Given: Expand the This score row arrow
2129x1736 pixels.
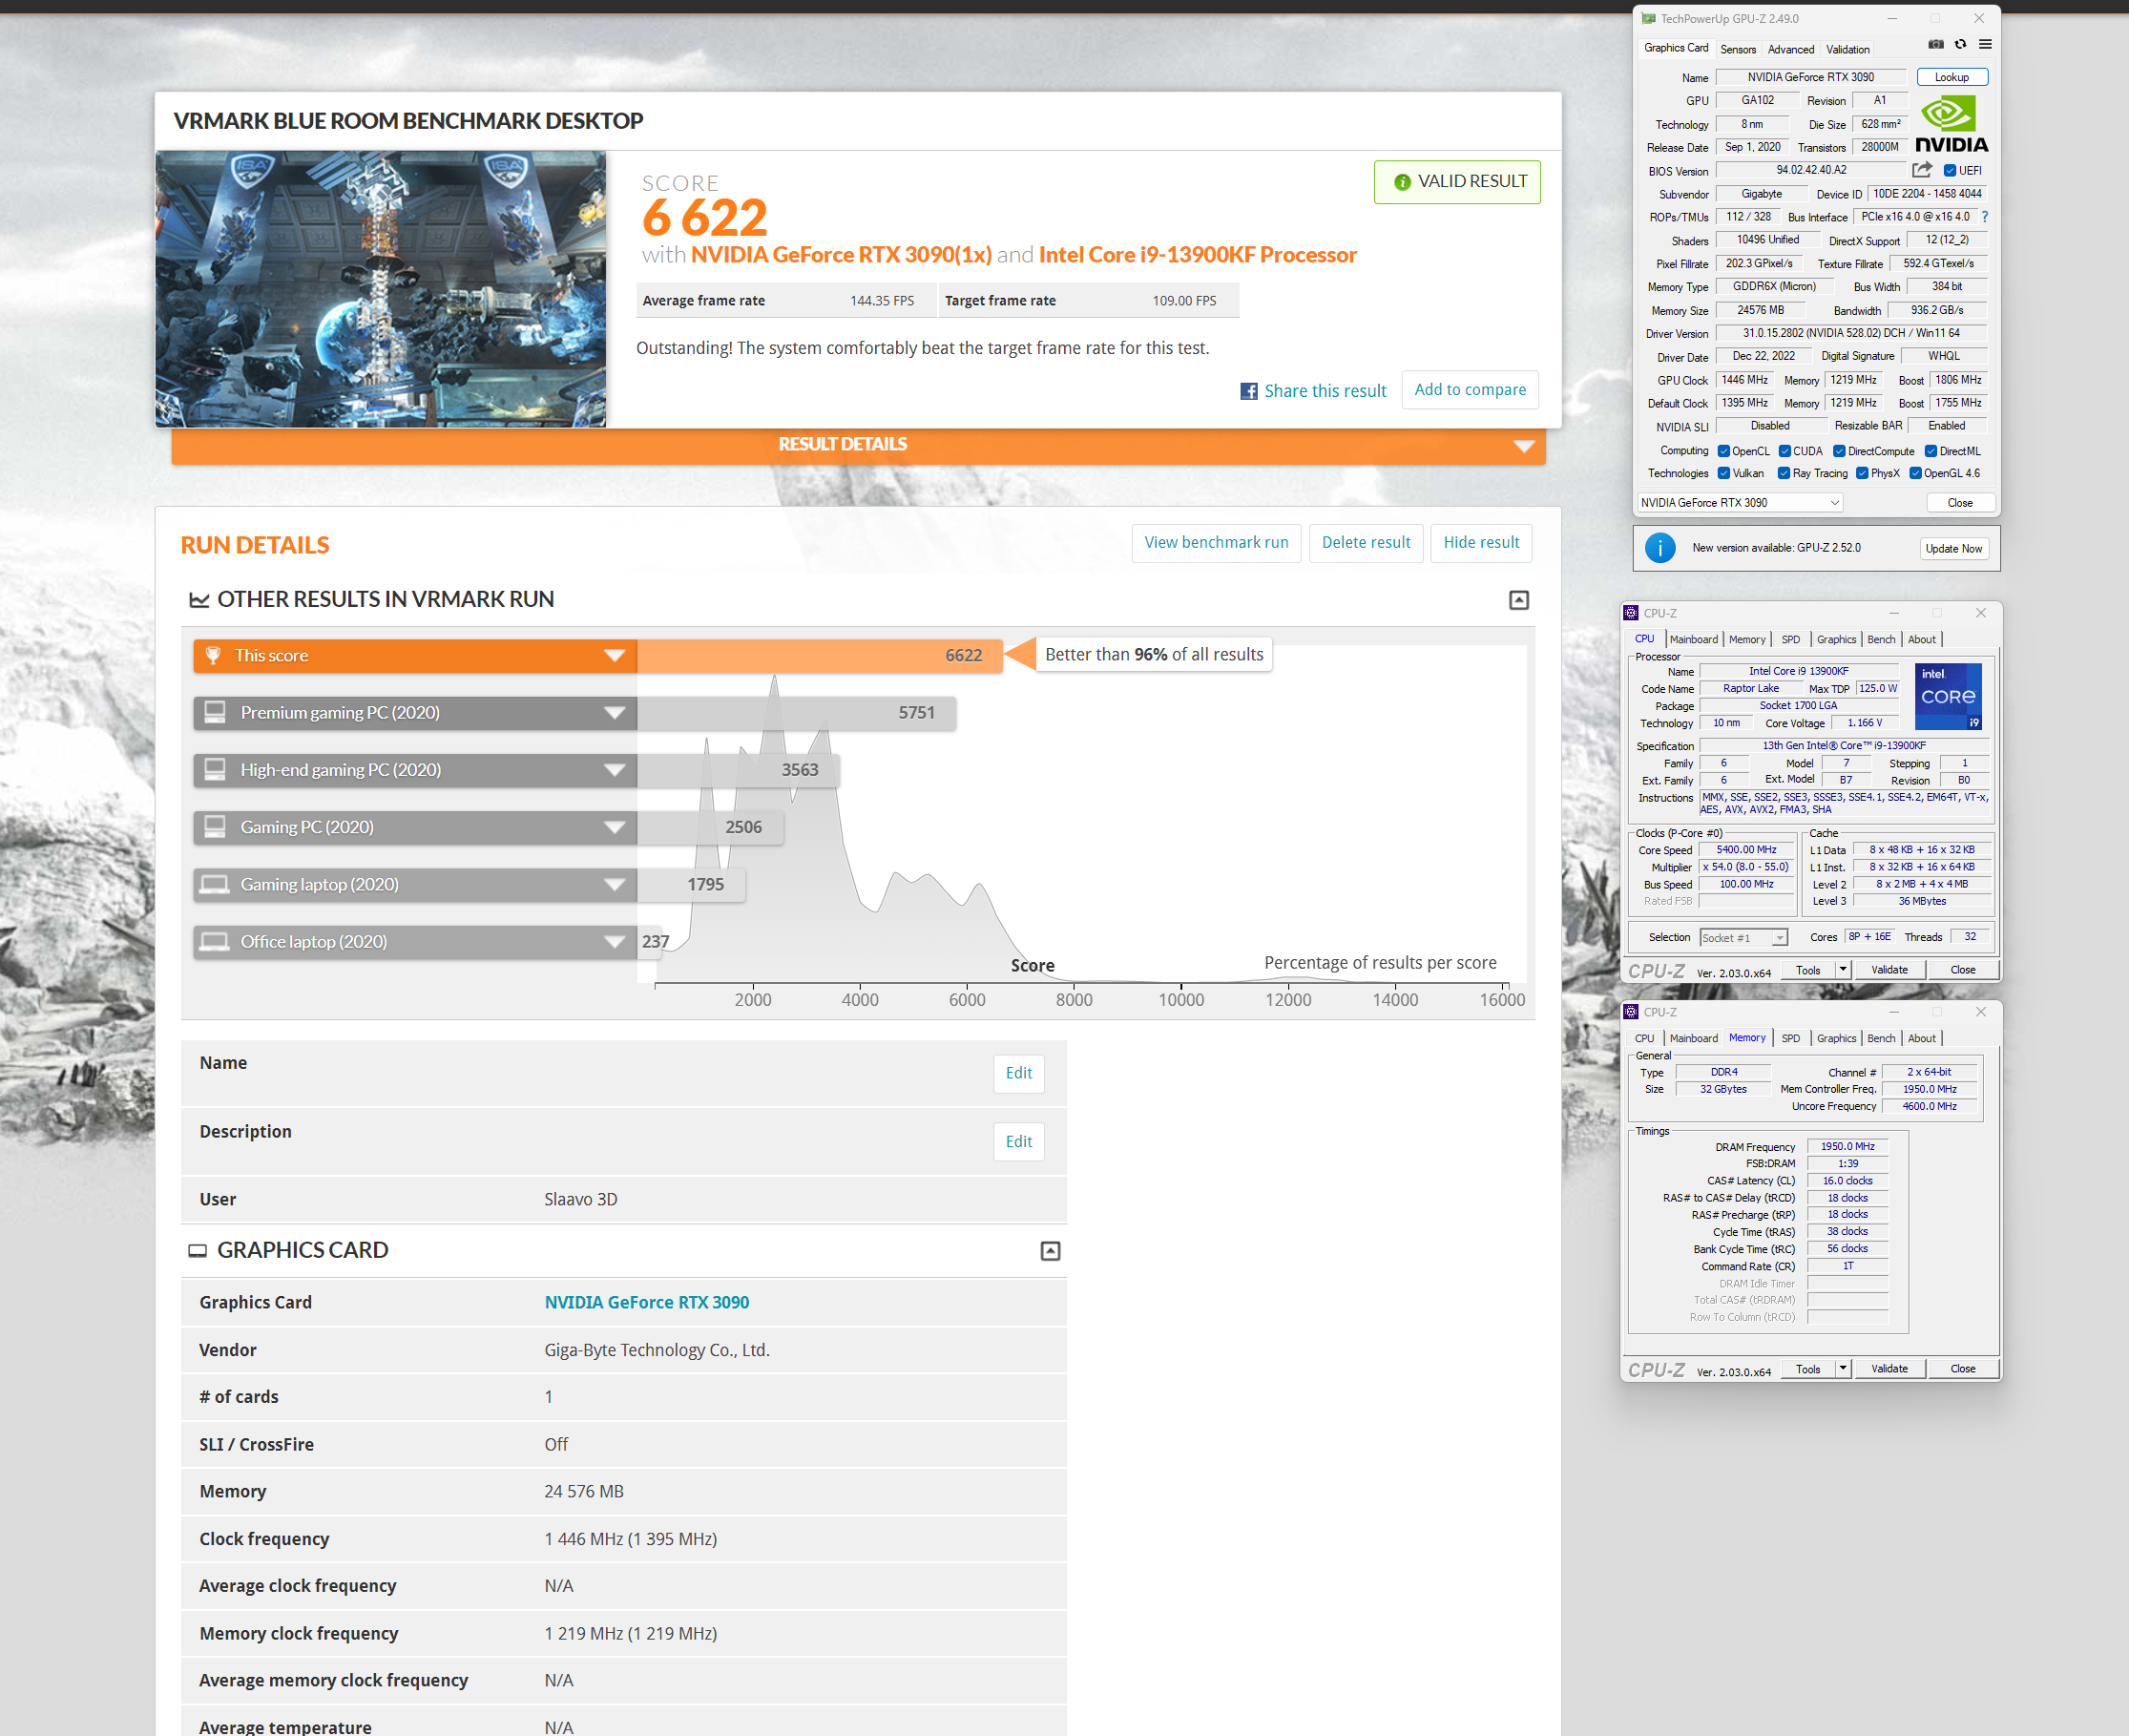Looking at the screenshot, I should (x=614, y=656).
